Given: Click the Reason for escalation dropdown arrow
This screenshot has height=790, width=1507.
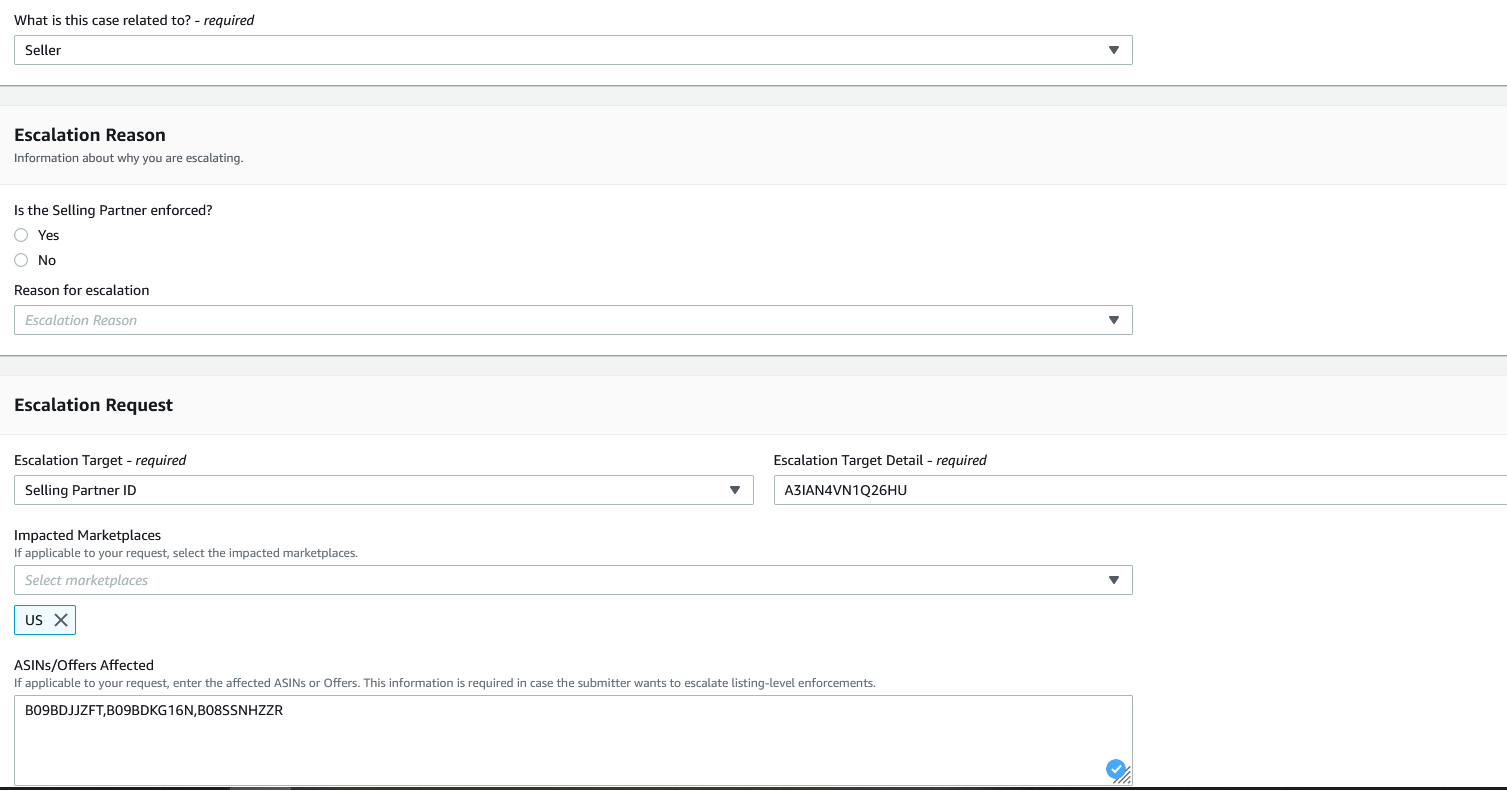Looking at the screenshot, I should 1114,320.
